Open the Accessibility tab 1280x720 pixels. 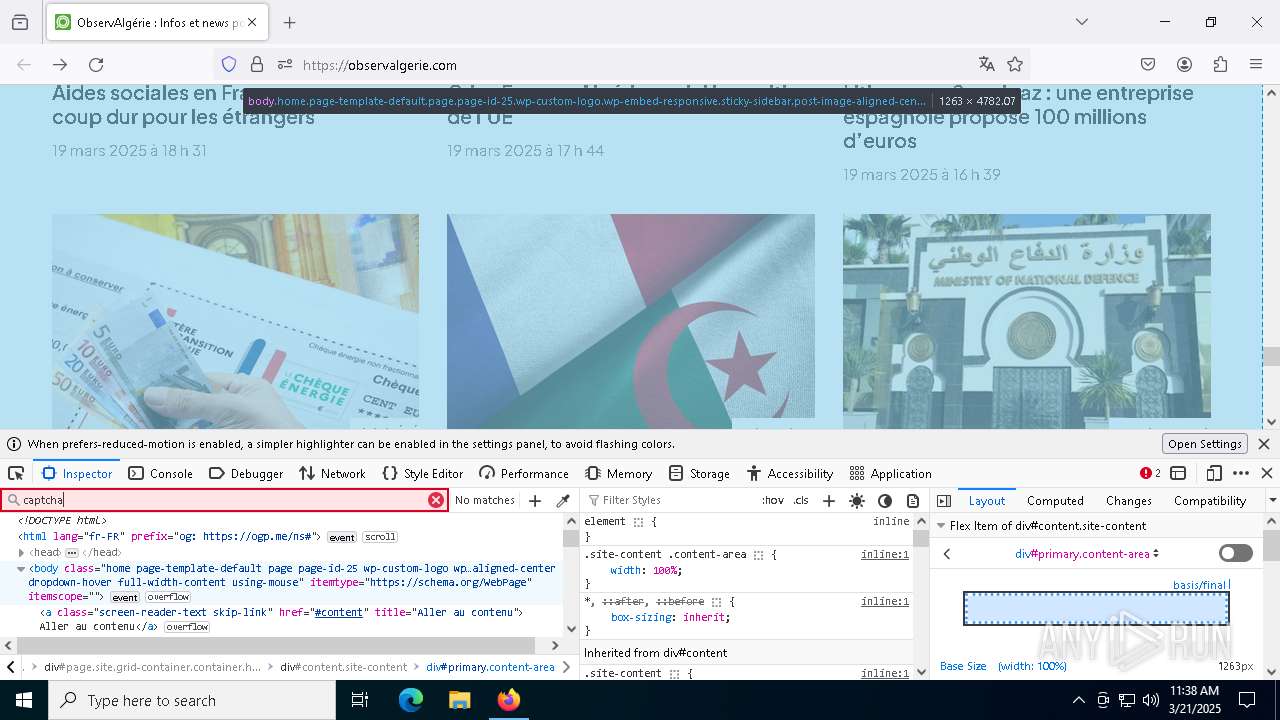(789, 473)
